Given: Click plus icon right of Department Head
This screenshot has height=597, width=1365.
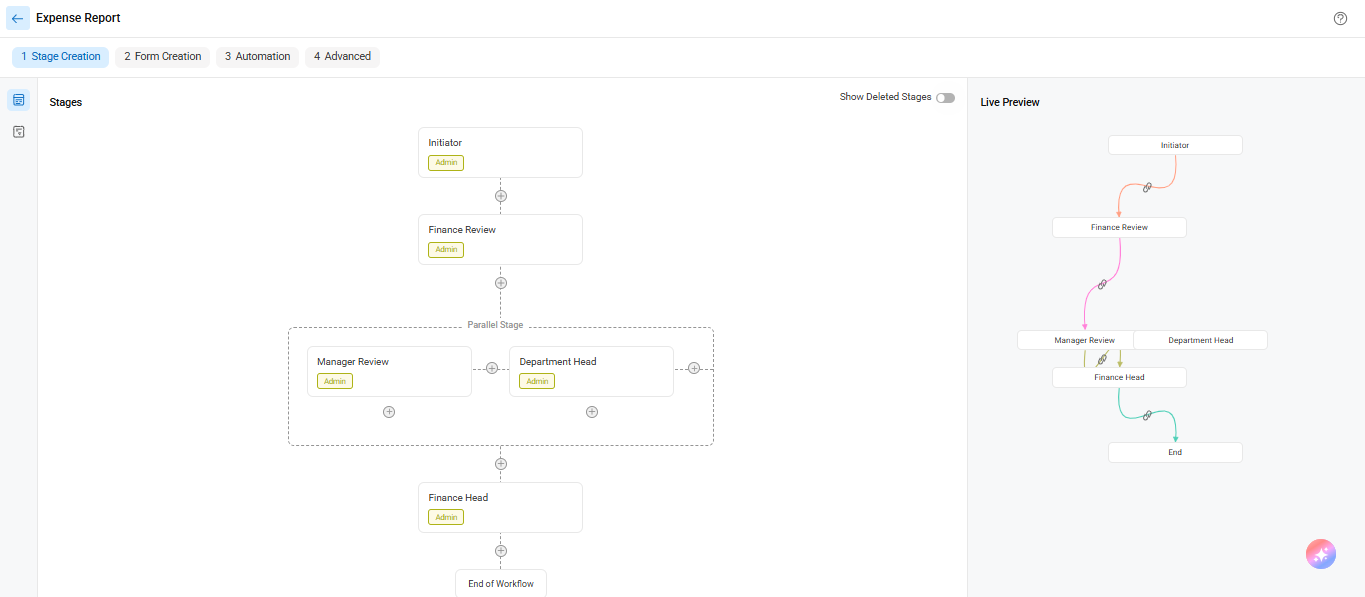Looking at the screenshot, I should (x=694, y=368).
